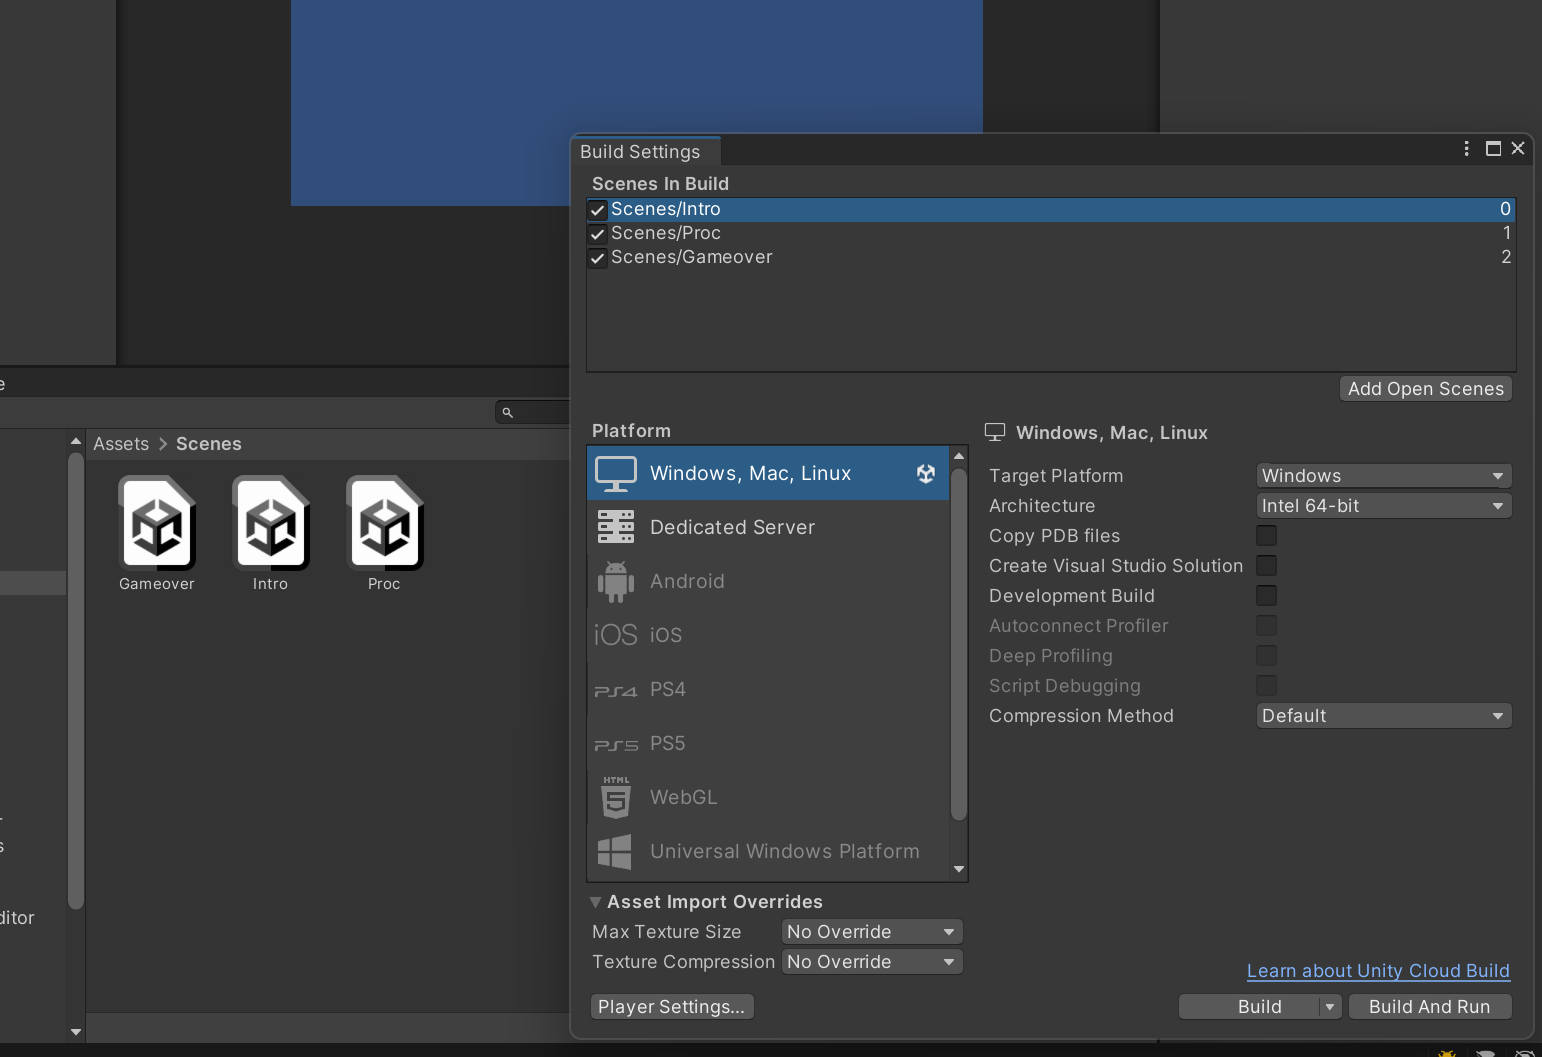
Task: Click platform list scroll up arrow
Action: [959, 456]
